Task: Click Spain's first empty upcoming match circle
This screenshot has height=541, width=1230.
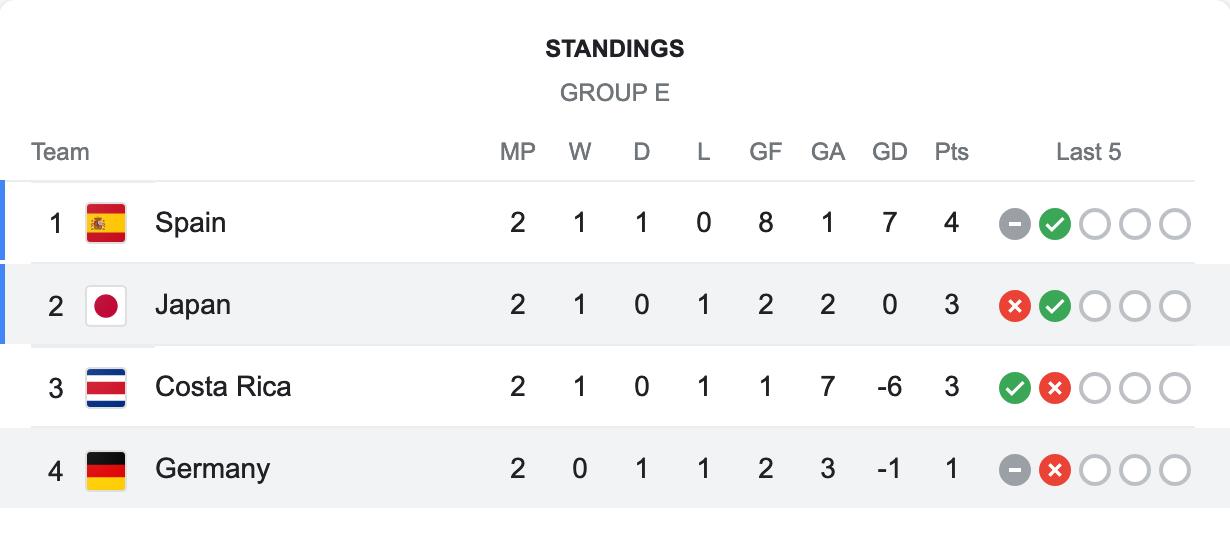Action: pyautogui.click(x=1094, y=224)
